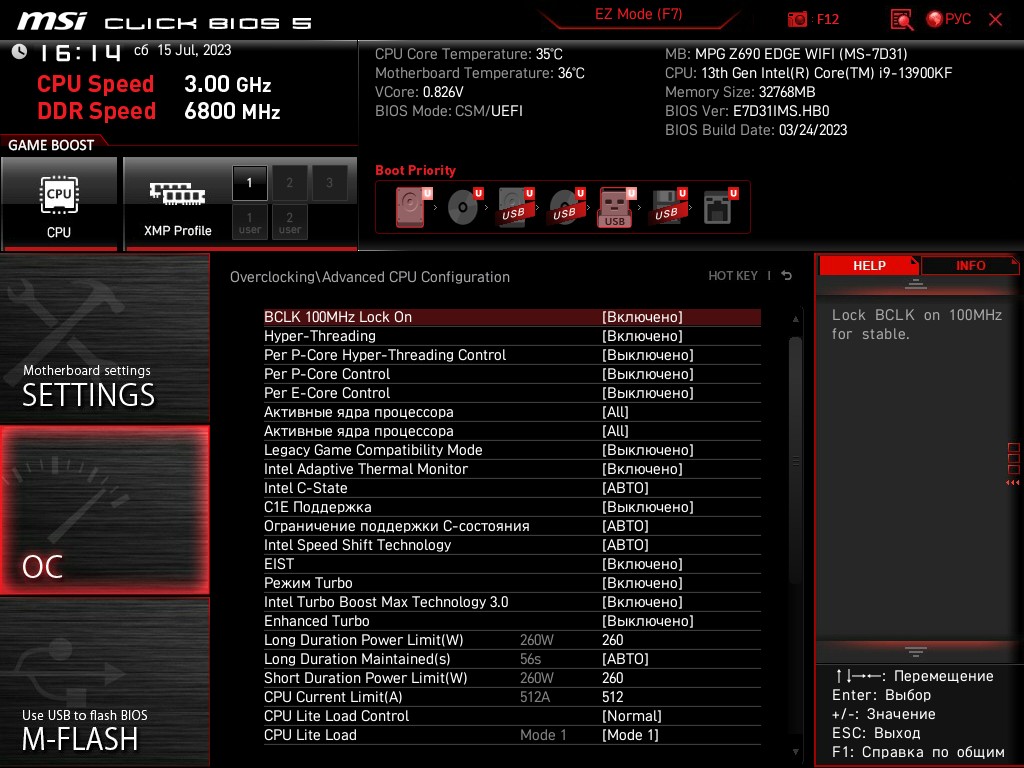Switch to the INFO tab

(x=970, y=265)
